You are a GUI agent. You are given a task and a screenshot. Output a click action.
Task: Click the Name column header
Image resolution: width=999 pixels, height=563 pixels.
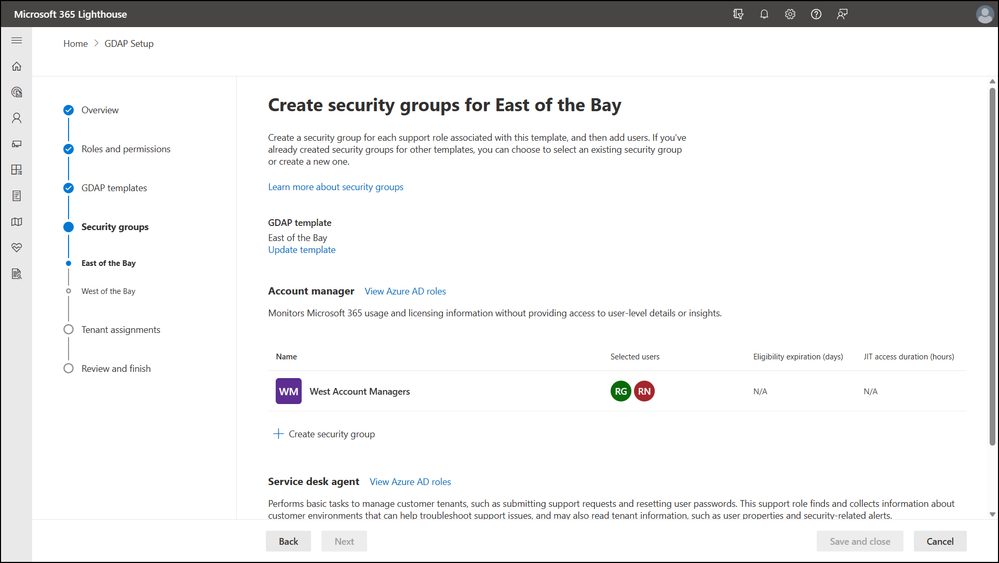coord(286,357)
